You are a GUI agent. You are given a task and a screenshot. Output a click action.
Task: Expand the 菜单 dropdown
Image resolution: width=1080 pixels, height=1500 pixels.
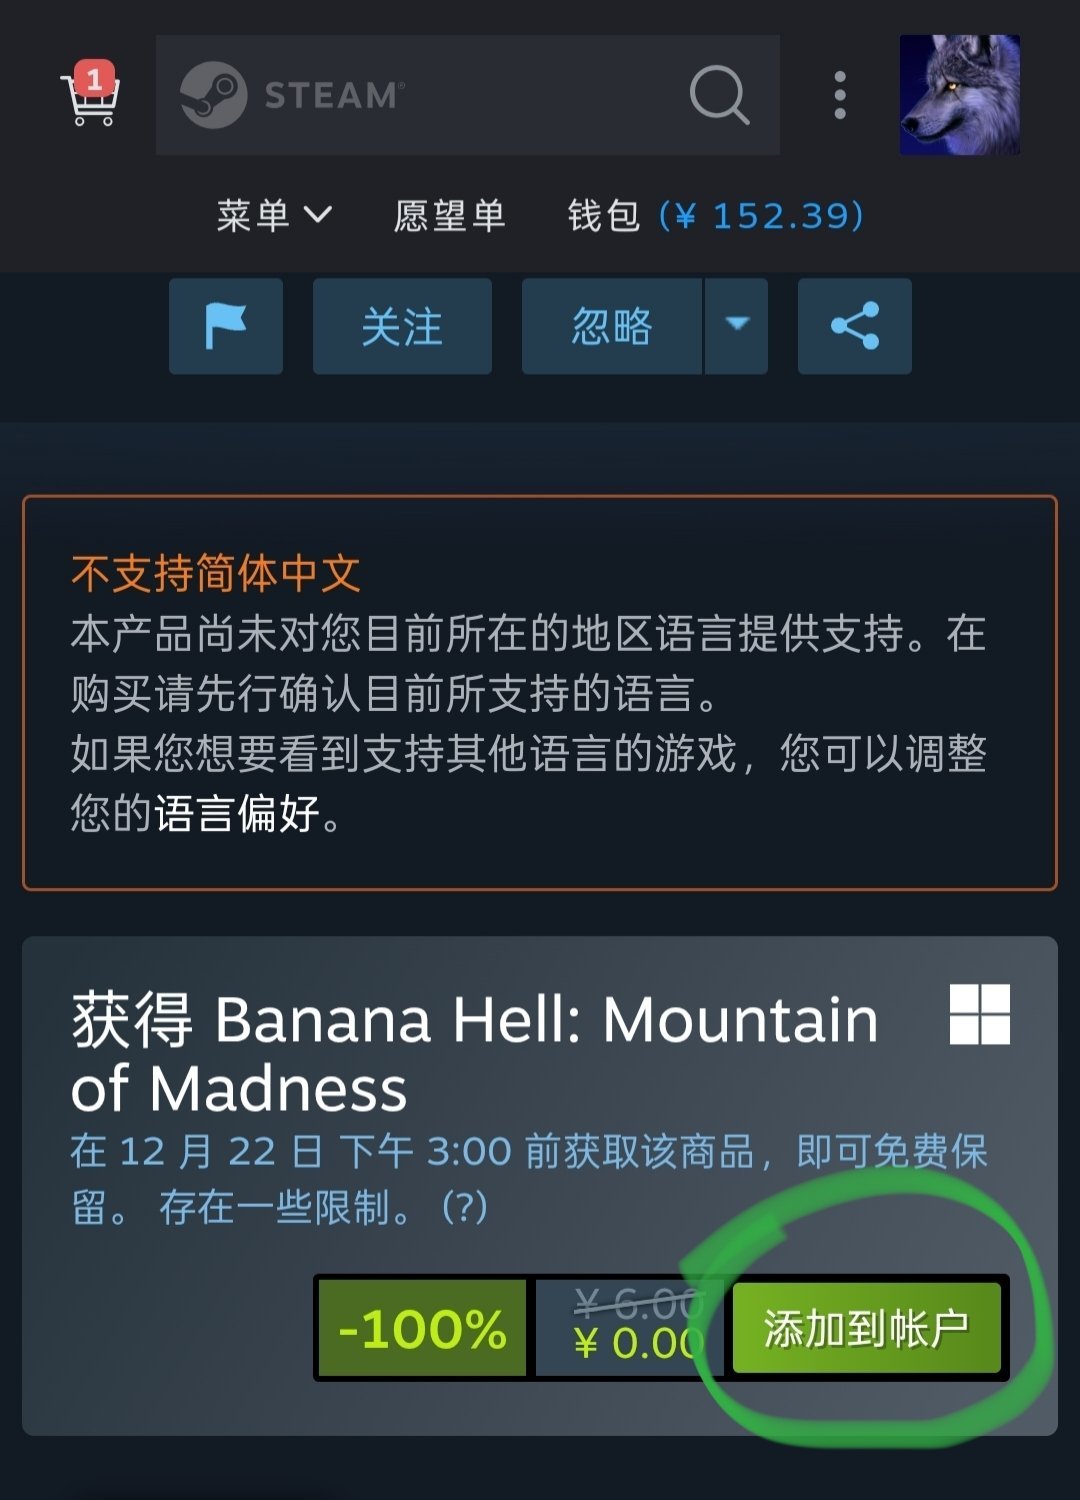[274, 215]
